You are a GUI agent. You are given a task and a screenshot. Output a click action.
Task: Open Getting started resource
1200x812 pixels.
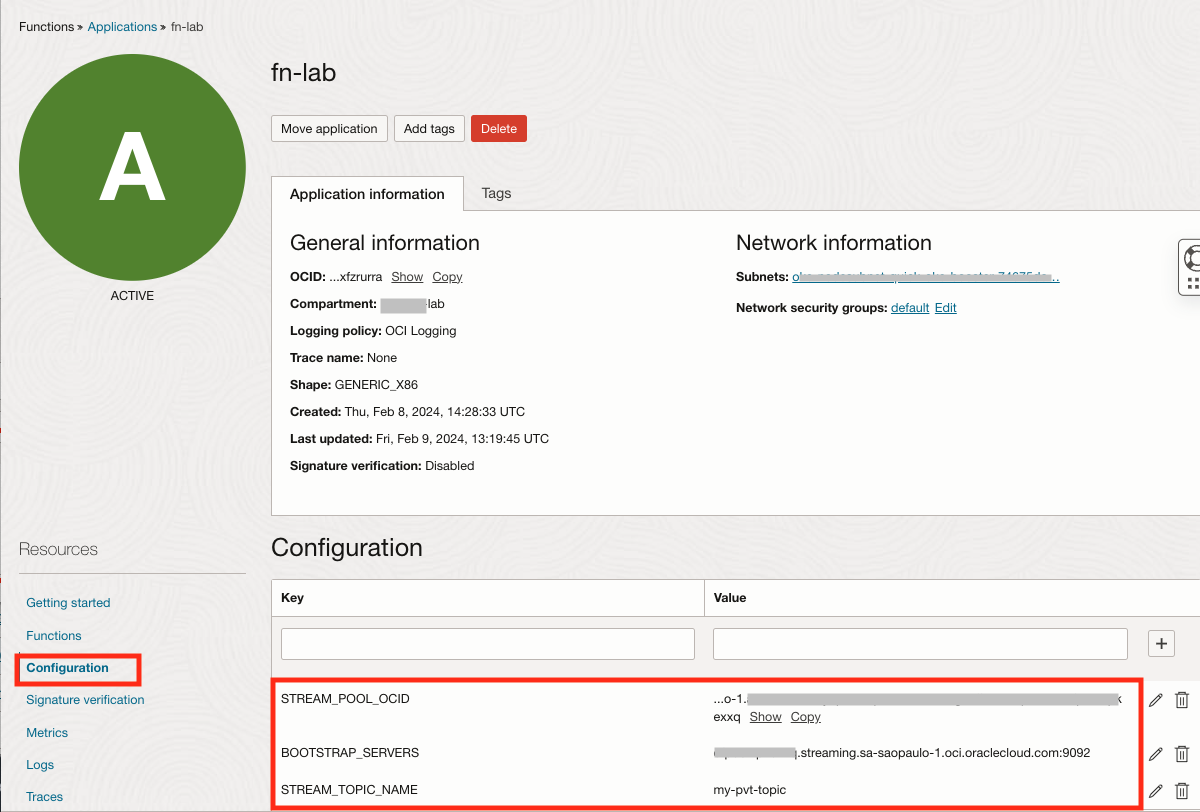68,603
